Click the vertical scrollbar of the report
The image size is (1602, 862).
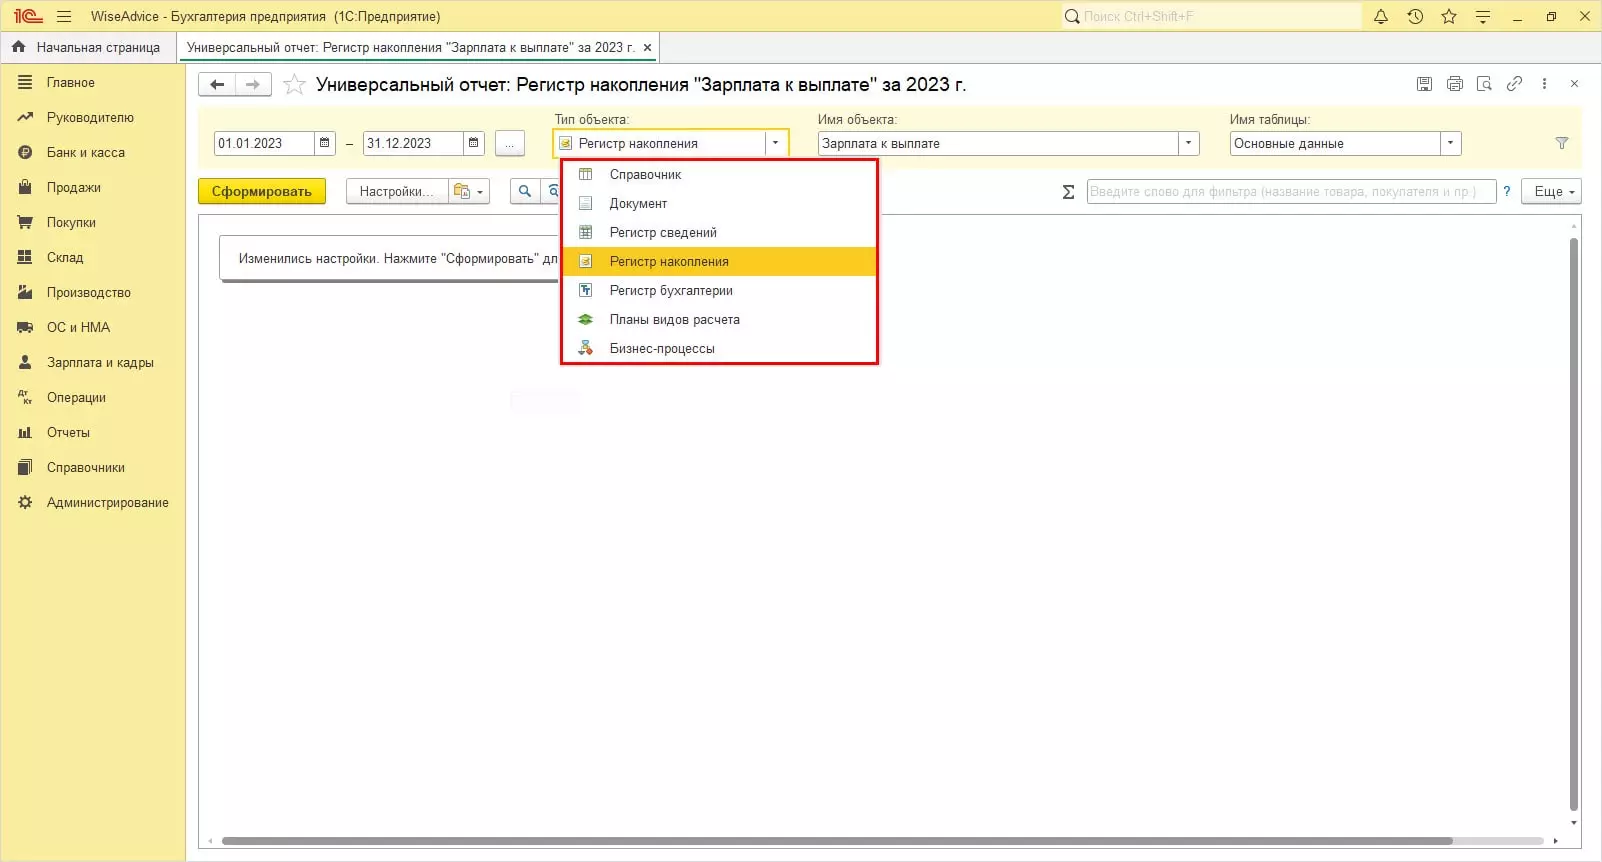pyautogui.click(x=1574, y=524)
